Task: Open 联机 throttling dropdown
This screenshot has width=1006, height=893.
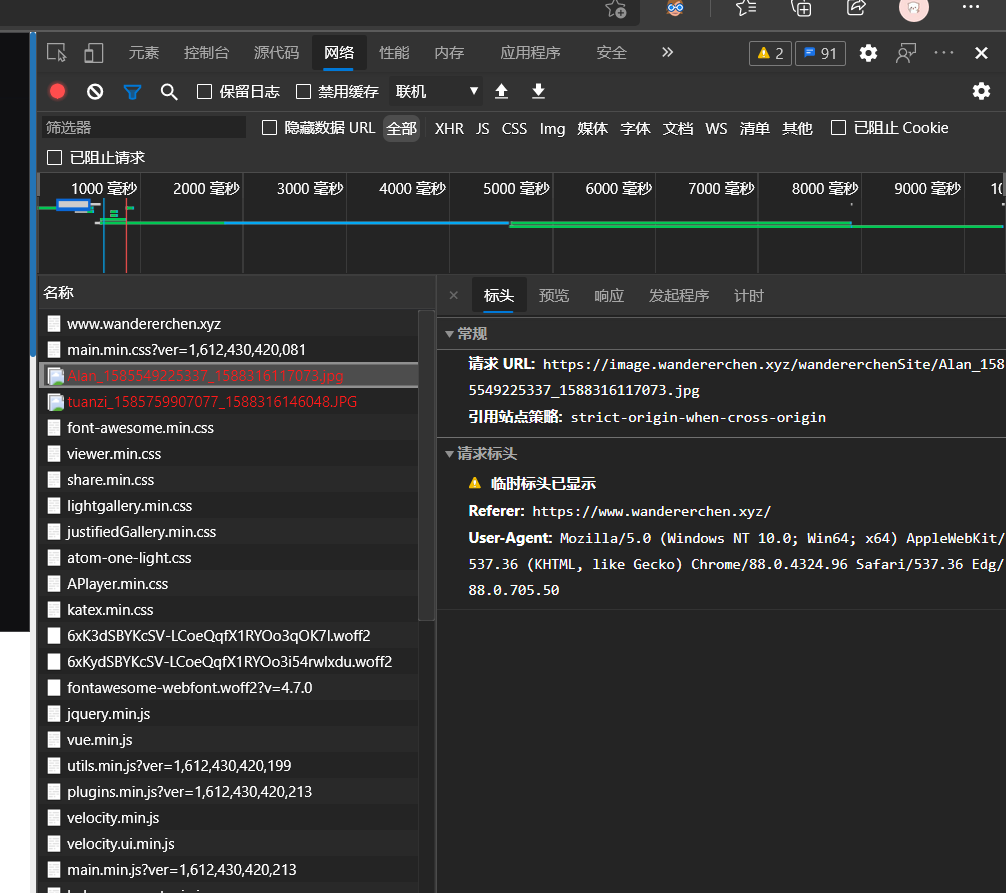Action: [x=436, y=92]
